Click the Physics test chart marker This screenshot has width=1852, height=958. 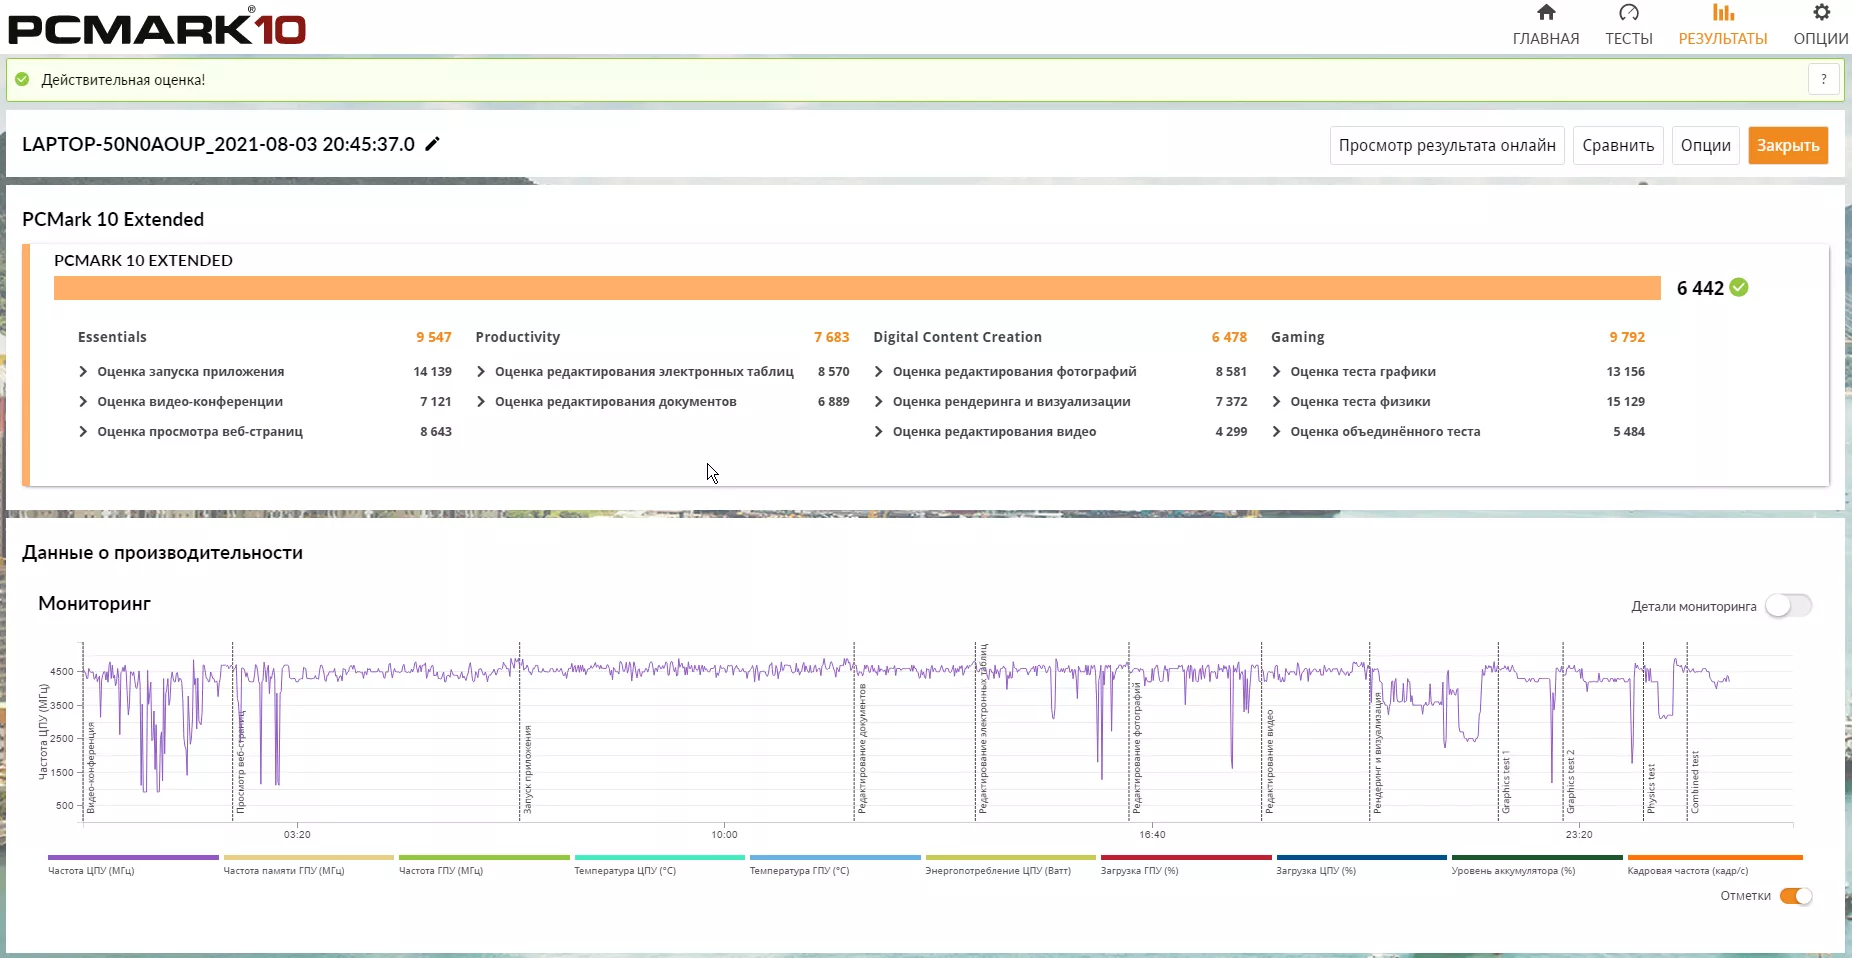click(x=1651, y=789)
